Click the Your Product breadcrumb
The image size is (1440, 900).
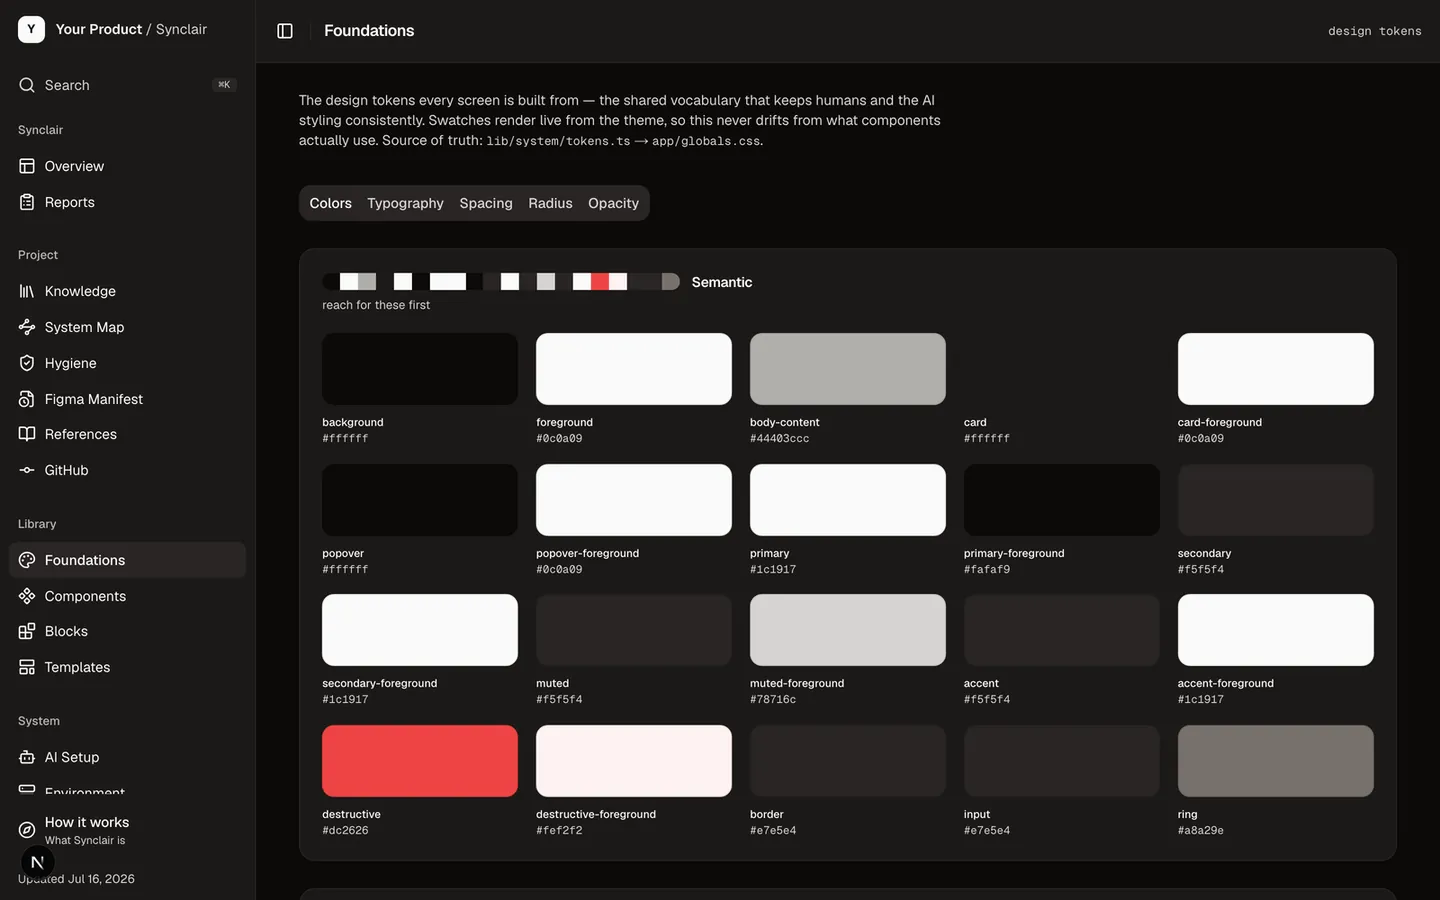pos(99,29)
